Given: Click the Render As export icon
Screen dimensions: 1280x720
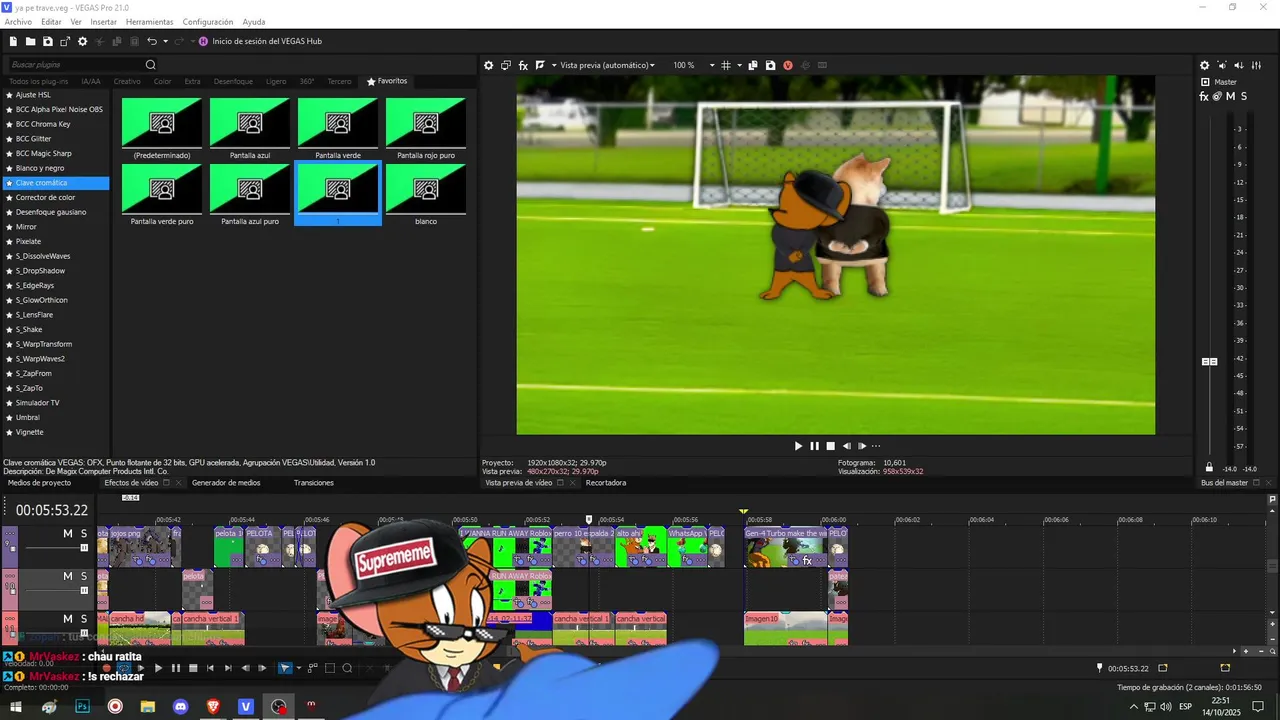Looking at the screenshot, I should point(65,41).
